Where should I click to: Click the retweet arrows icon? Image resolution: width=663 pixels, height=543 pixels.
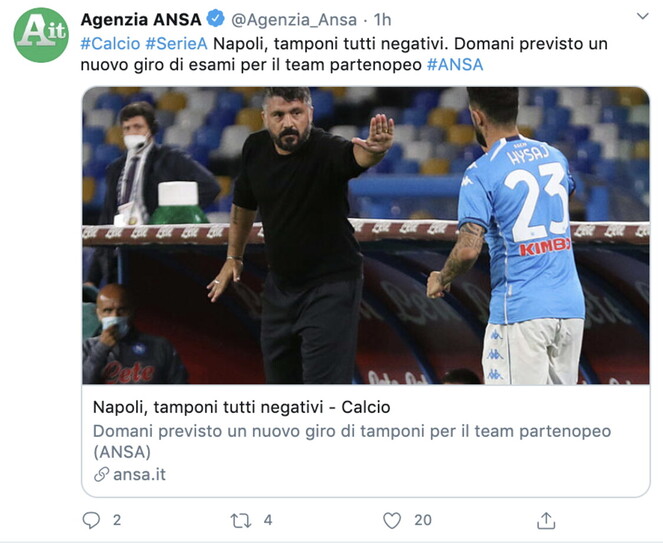[241, 520]
